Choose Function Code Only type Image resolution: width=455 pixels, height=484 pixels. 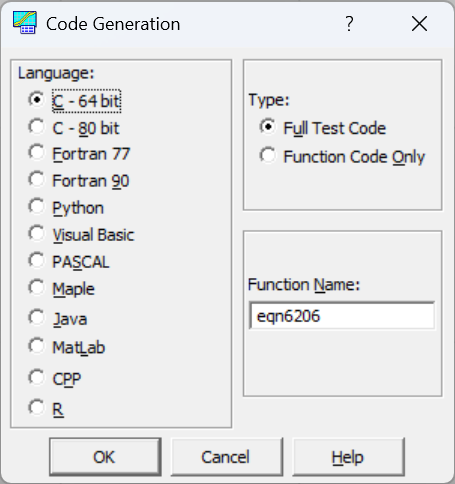pyautogui.click(x=342, y=157)
